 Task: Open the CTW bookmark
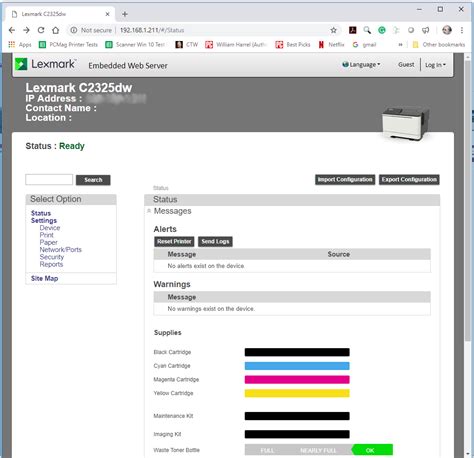pyautogui.click(x=187, y=44)
